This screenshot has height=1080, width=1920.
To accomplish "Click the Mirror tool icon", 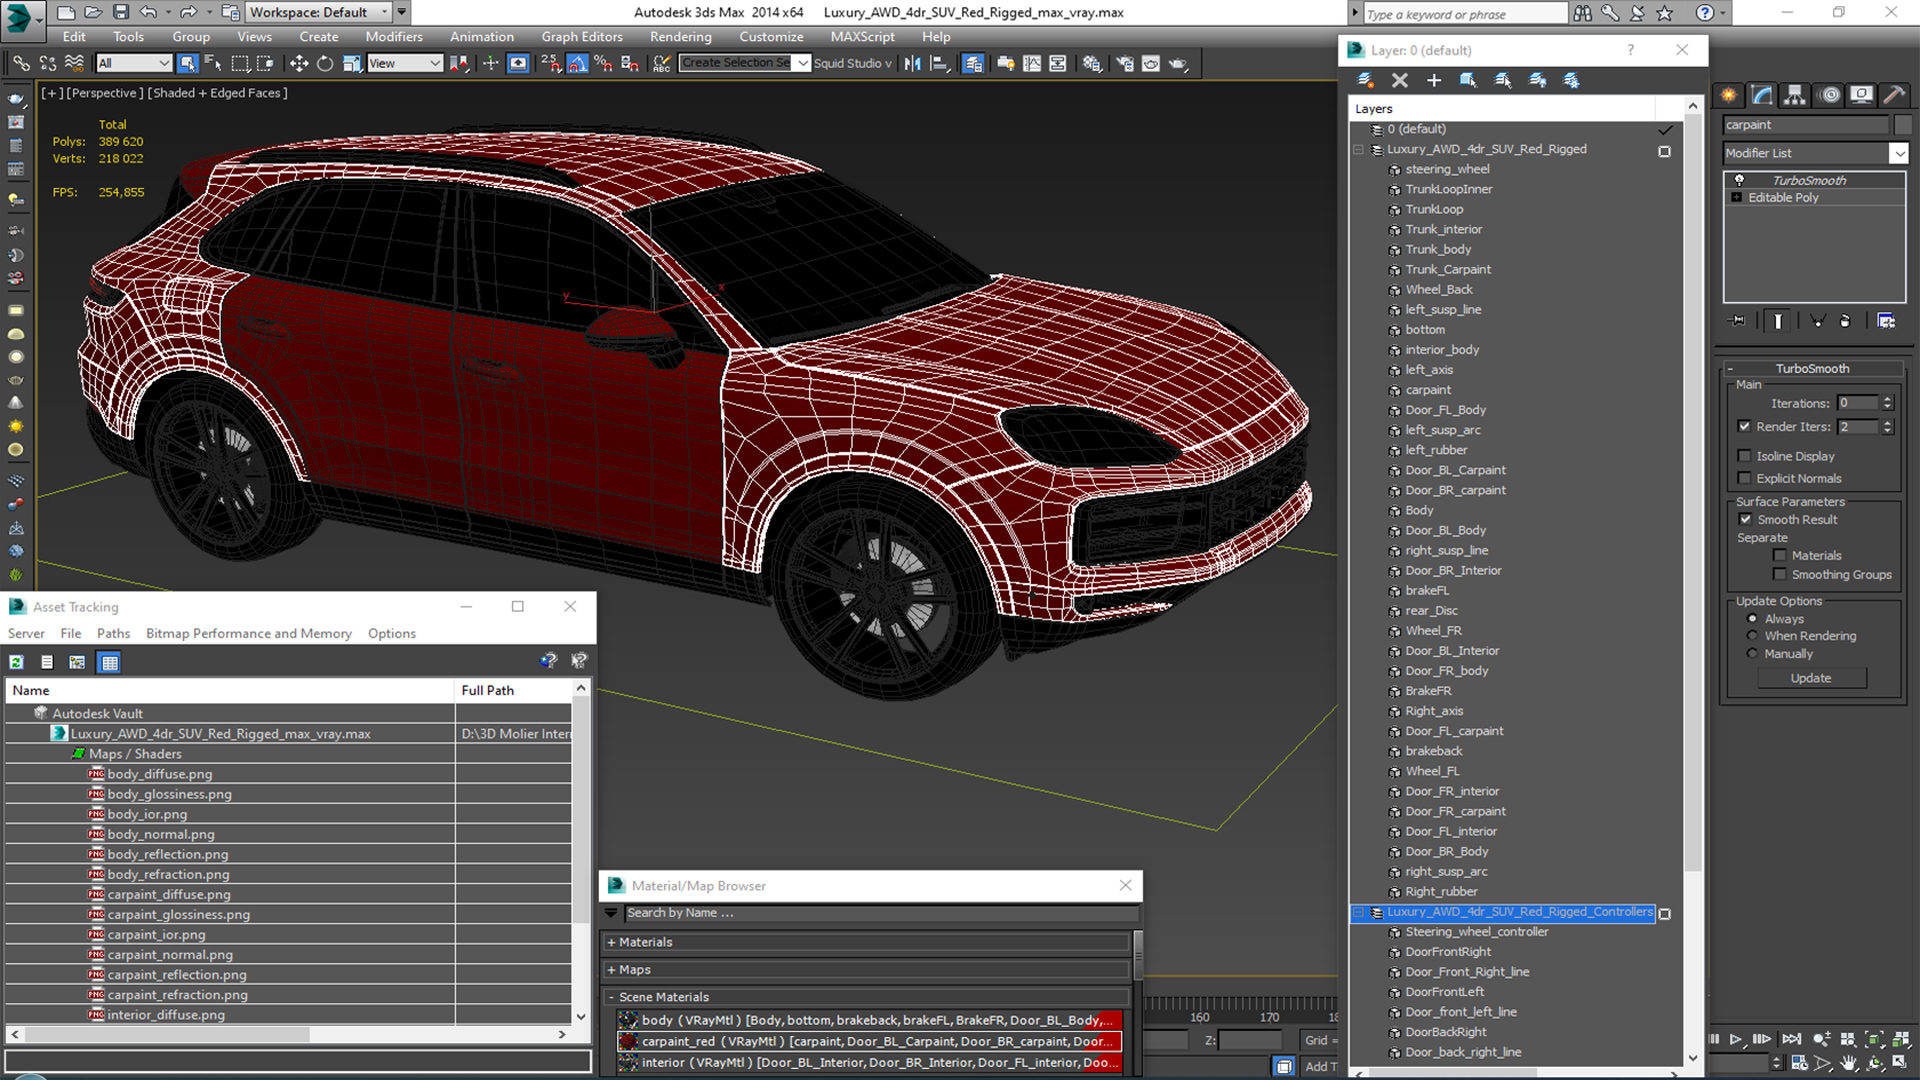I will click(x=912, y=63).
